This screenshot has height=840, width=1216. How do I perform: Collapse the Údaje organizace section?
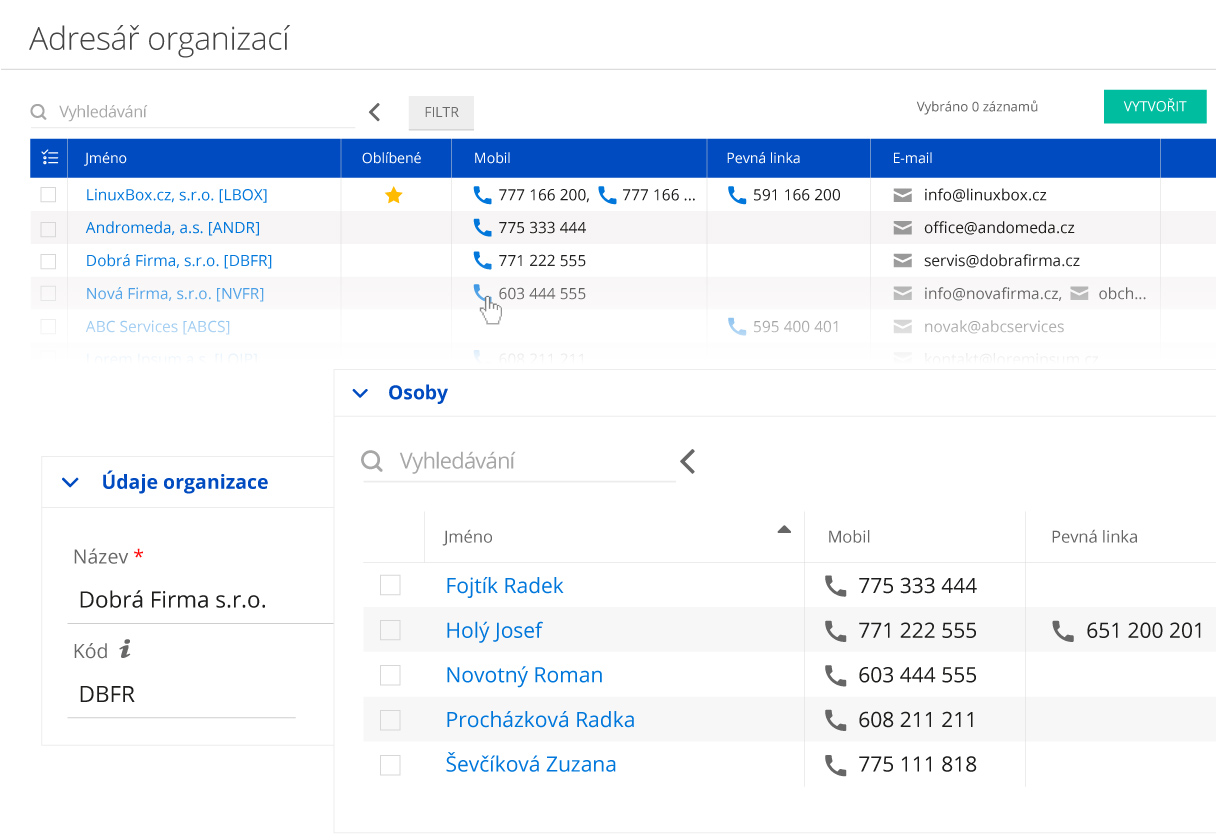pos(70,483)
